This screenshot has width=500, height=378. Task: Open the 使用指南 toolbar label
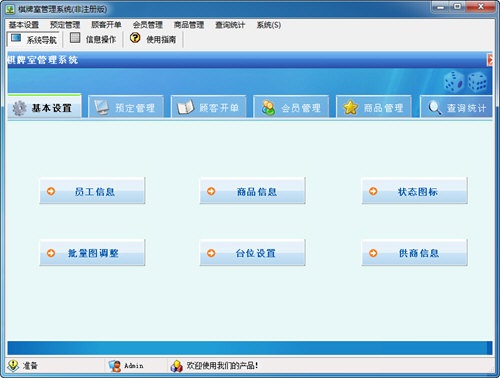(161, 40)
